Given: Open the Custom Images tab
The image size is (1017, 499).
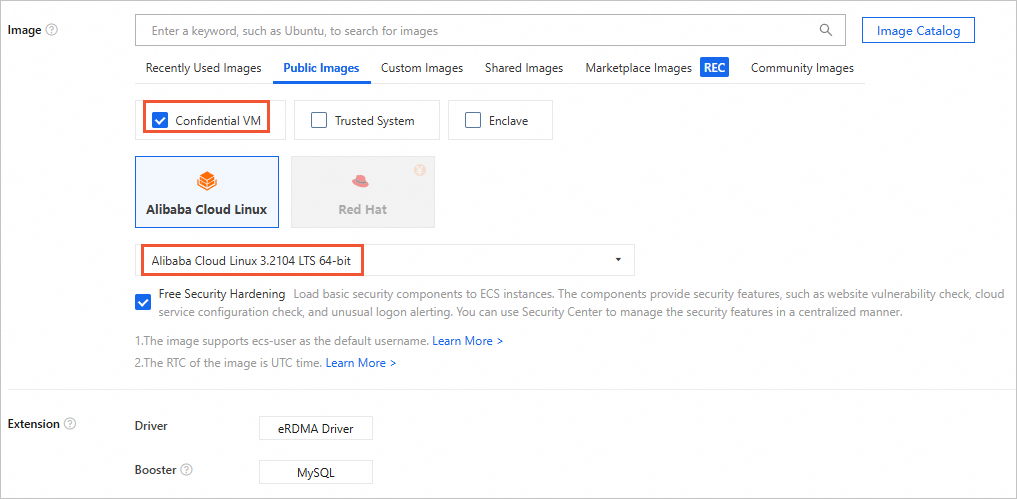Looking at the screenshot, I should (x=422, y=67).
